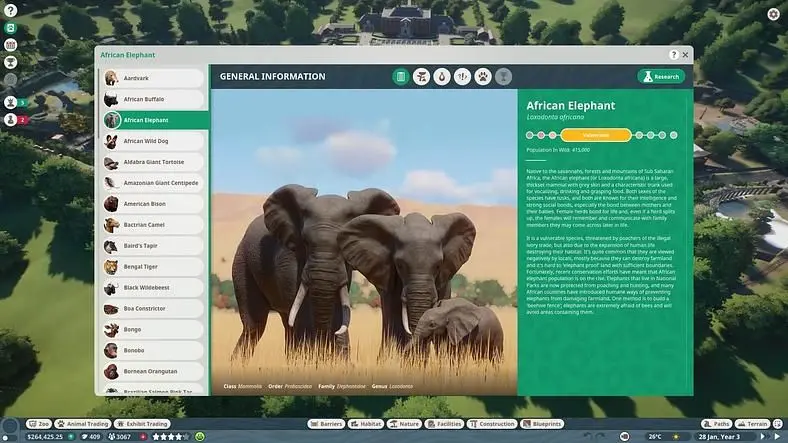Close the African Elephant Zoopedia window
The image size is (788, 443).
pos(685,54)
